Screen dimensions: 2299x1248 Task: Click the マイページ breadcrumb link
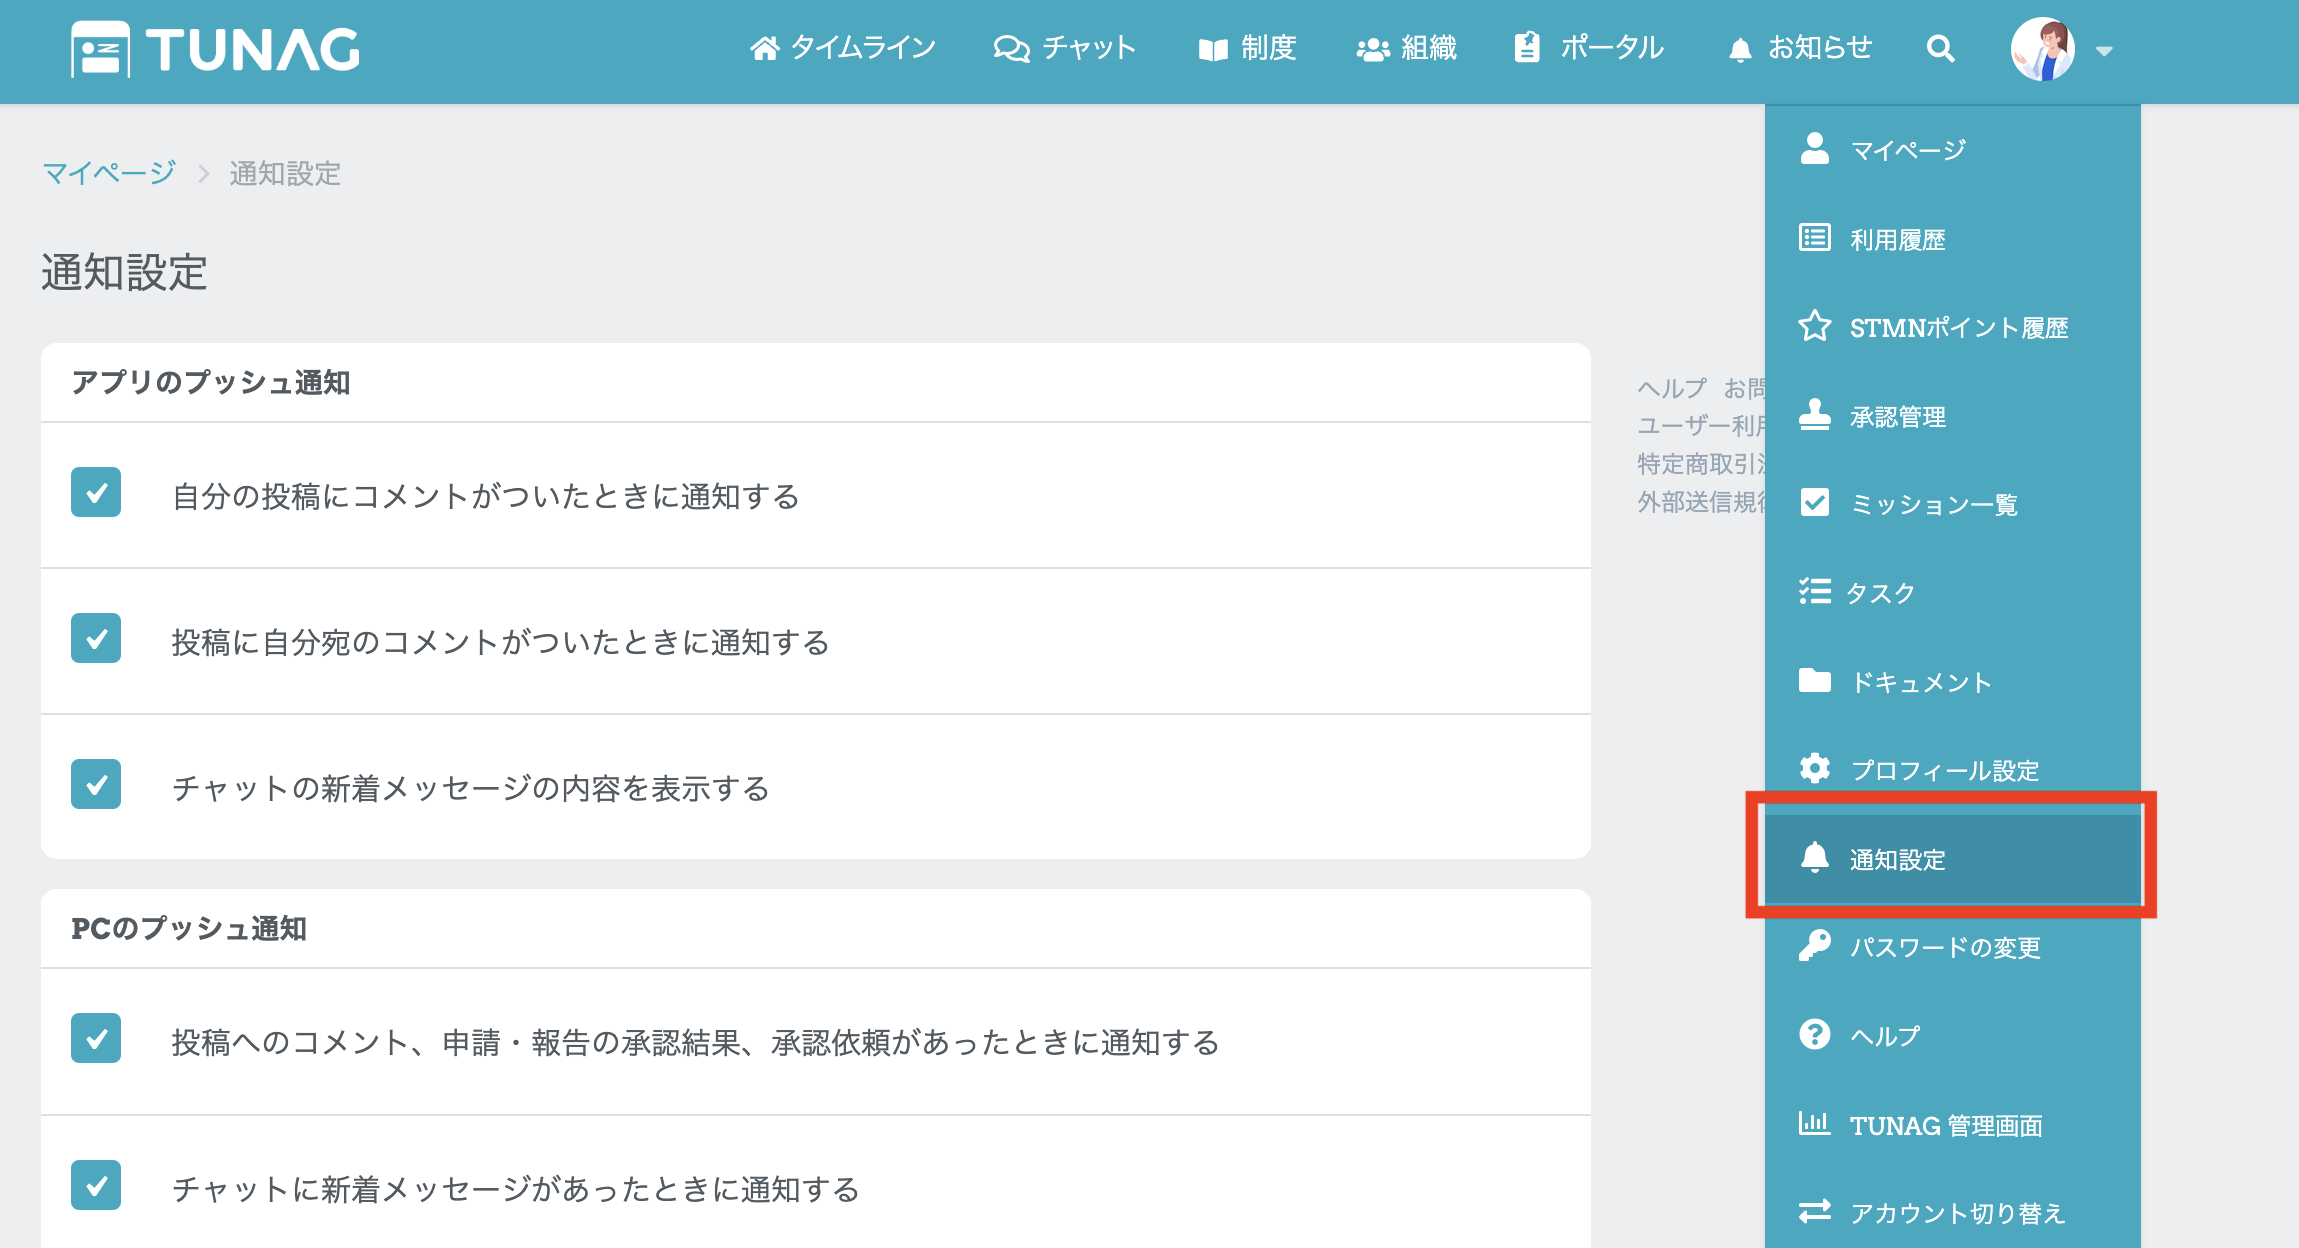click(x=109, y=173)
